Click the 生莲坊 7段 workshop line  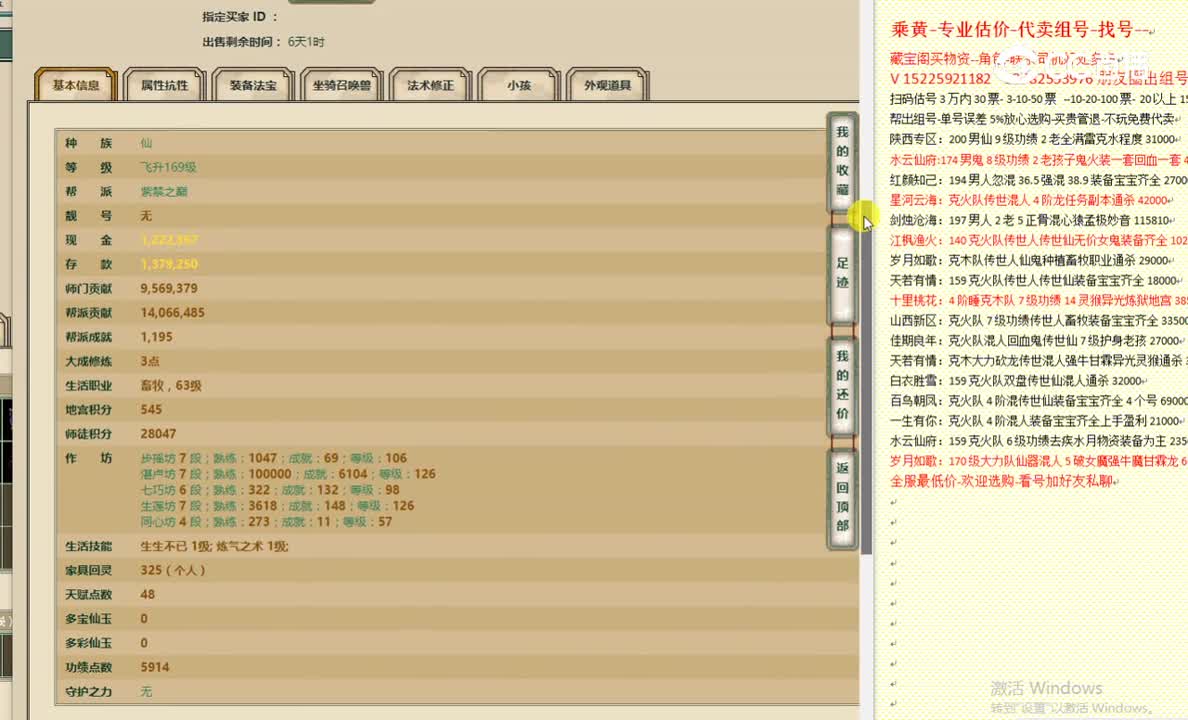coord(277,506)
